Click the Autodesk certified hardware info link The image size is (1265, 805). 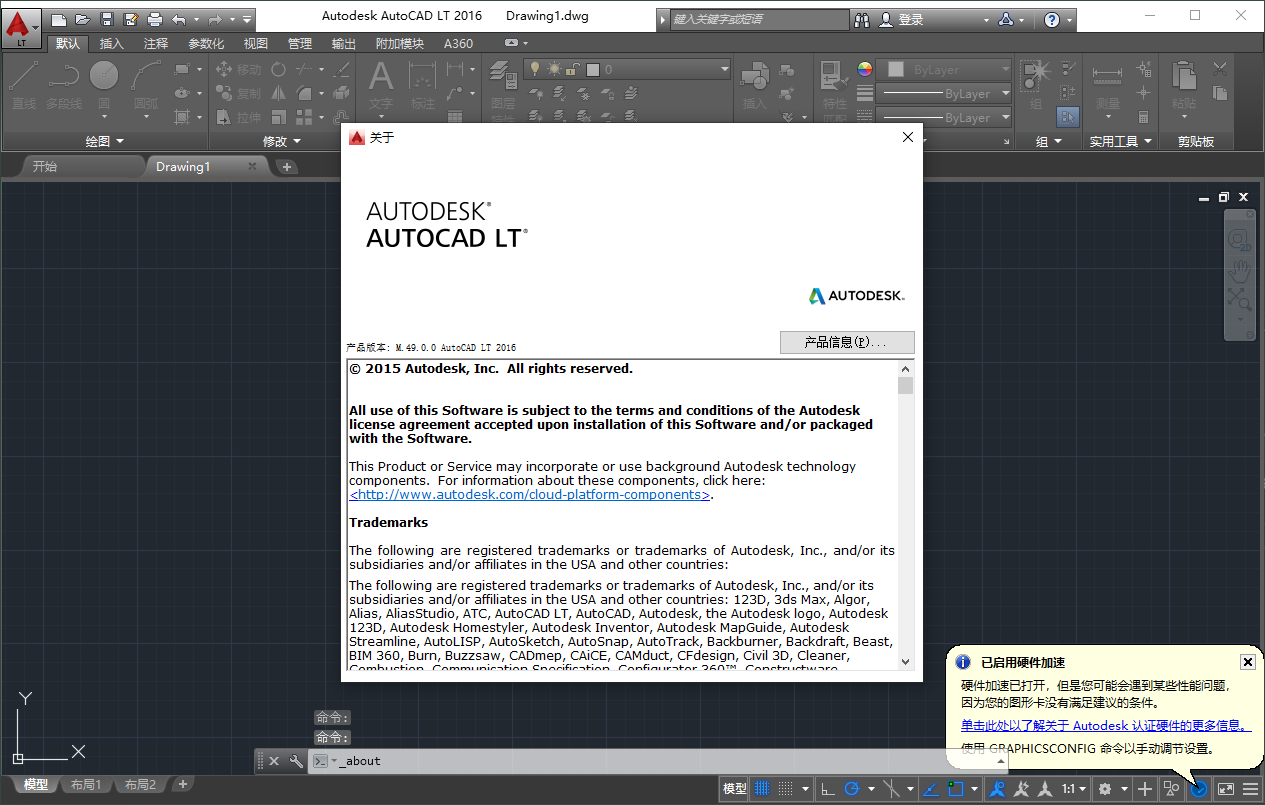(x=1106, y=726)
